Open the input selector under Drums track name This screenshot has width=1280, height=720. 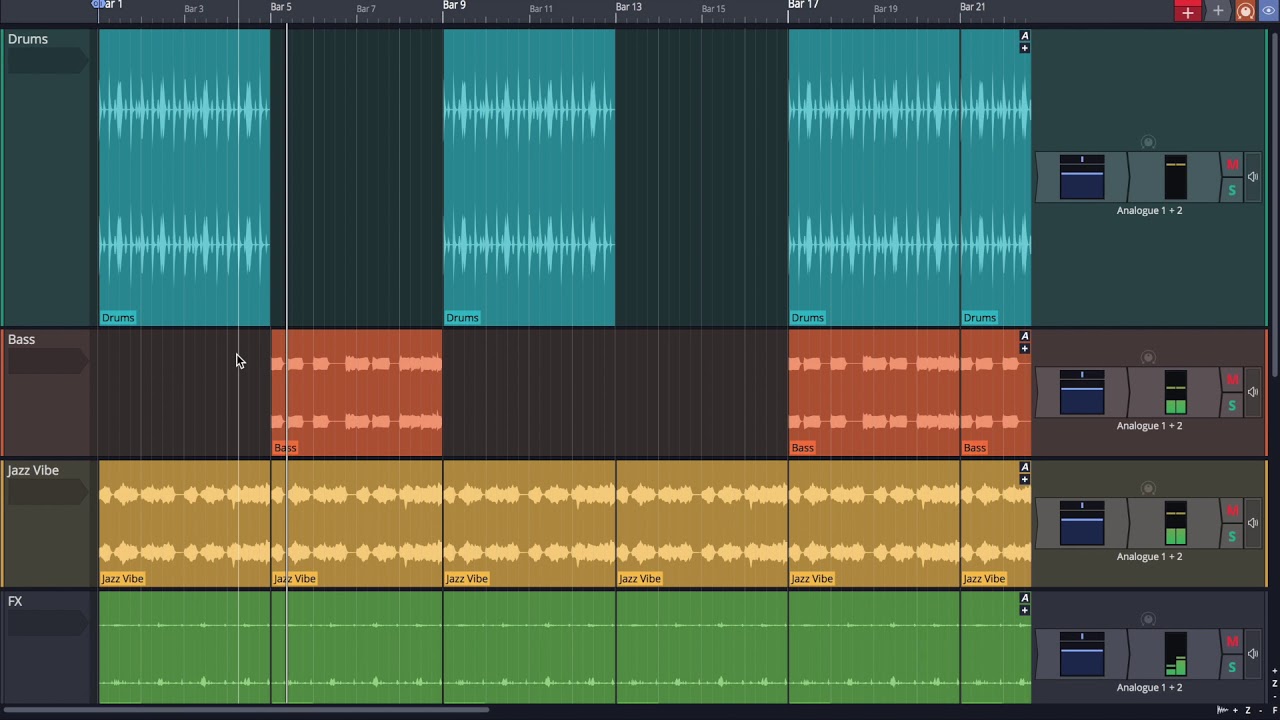(x=46, y=61)
